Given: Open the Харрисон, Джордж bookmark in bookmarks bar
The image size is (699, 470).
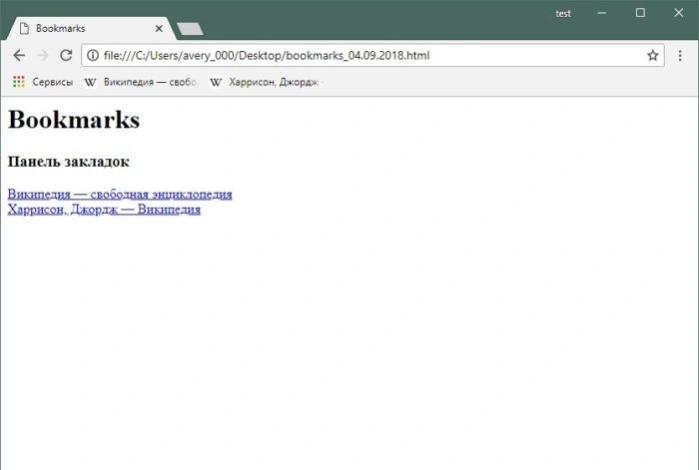Looking at the screenshot, I should coord(265,82).
